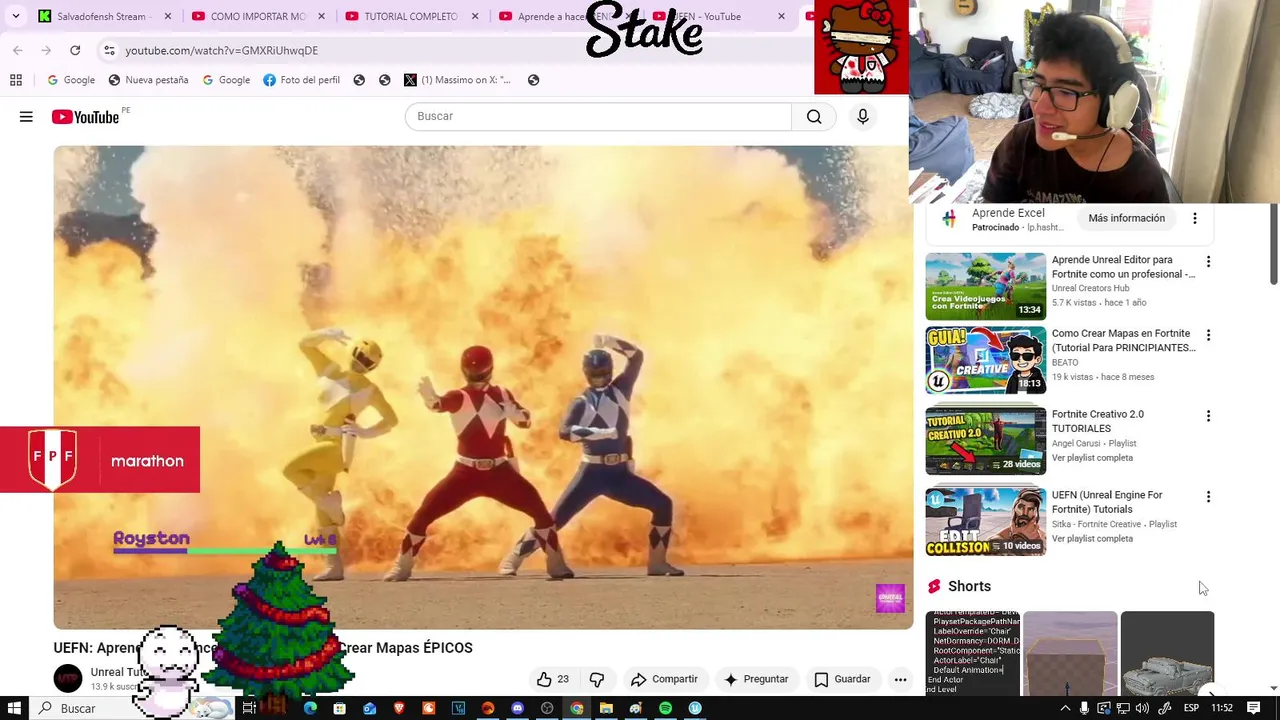Screen dimensions: 1280x720
Task: Like the video with thumbs up
Action: coord(552,679)
